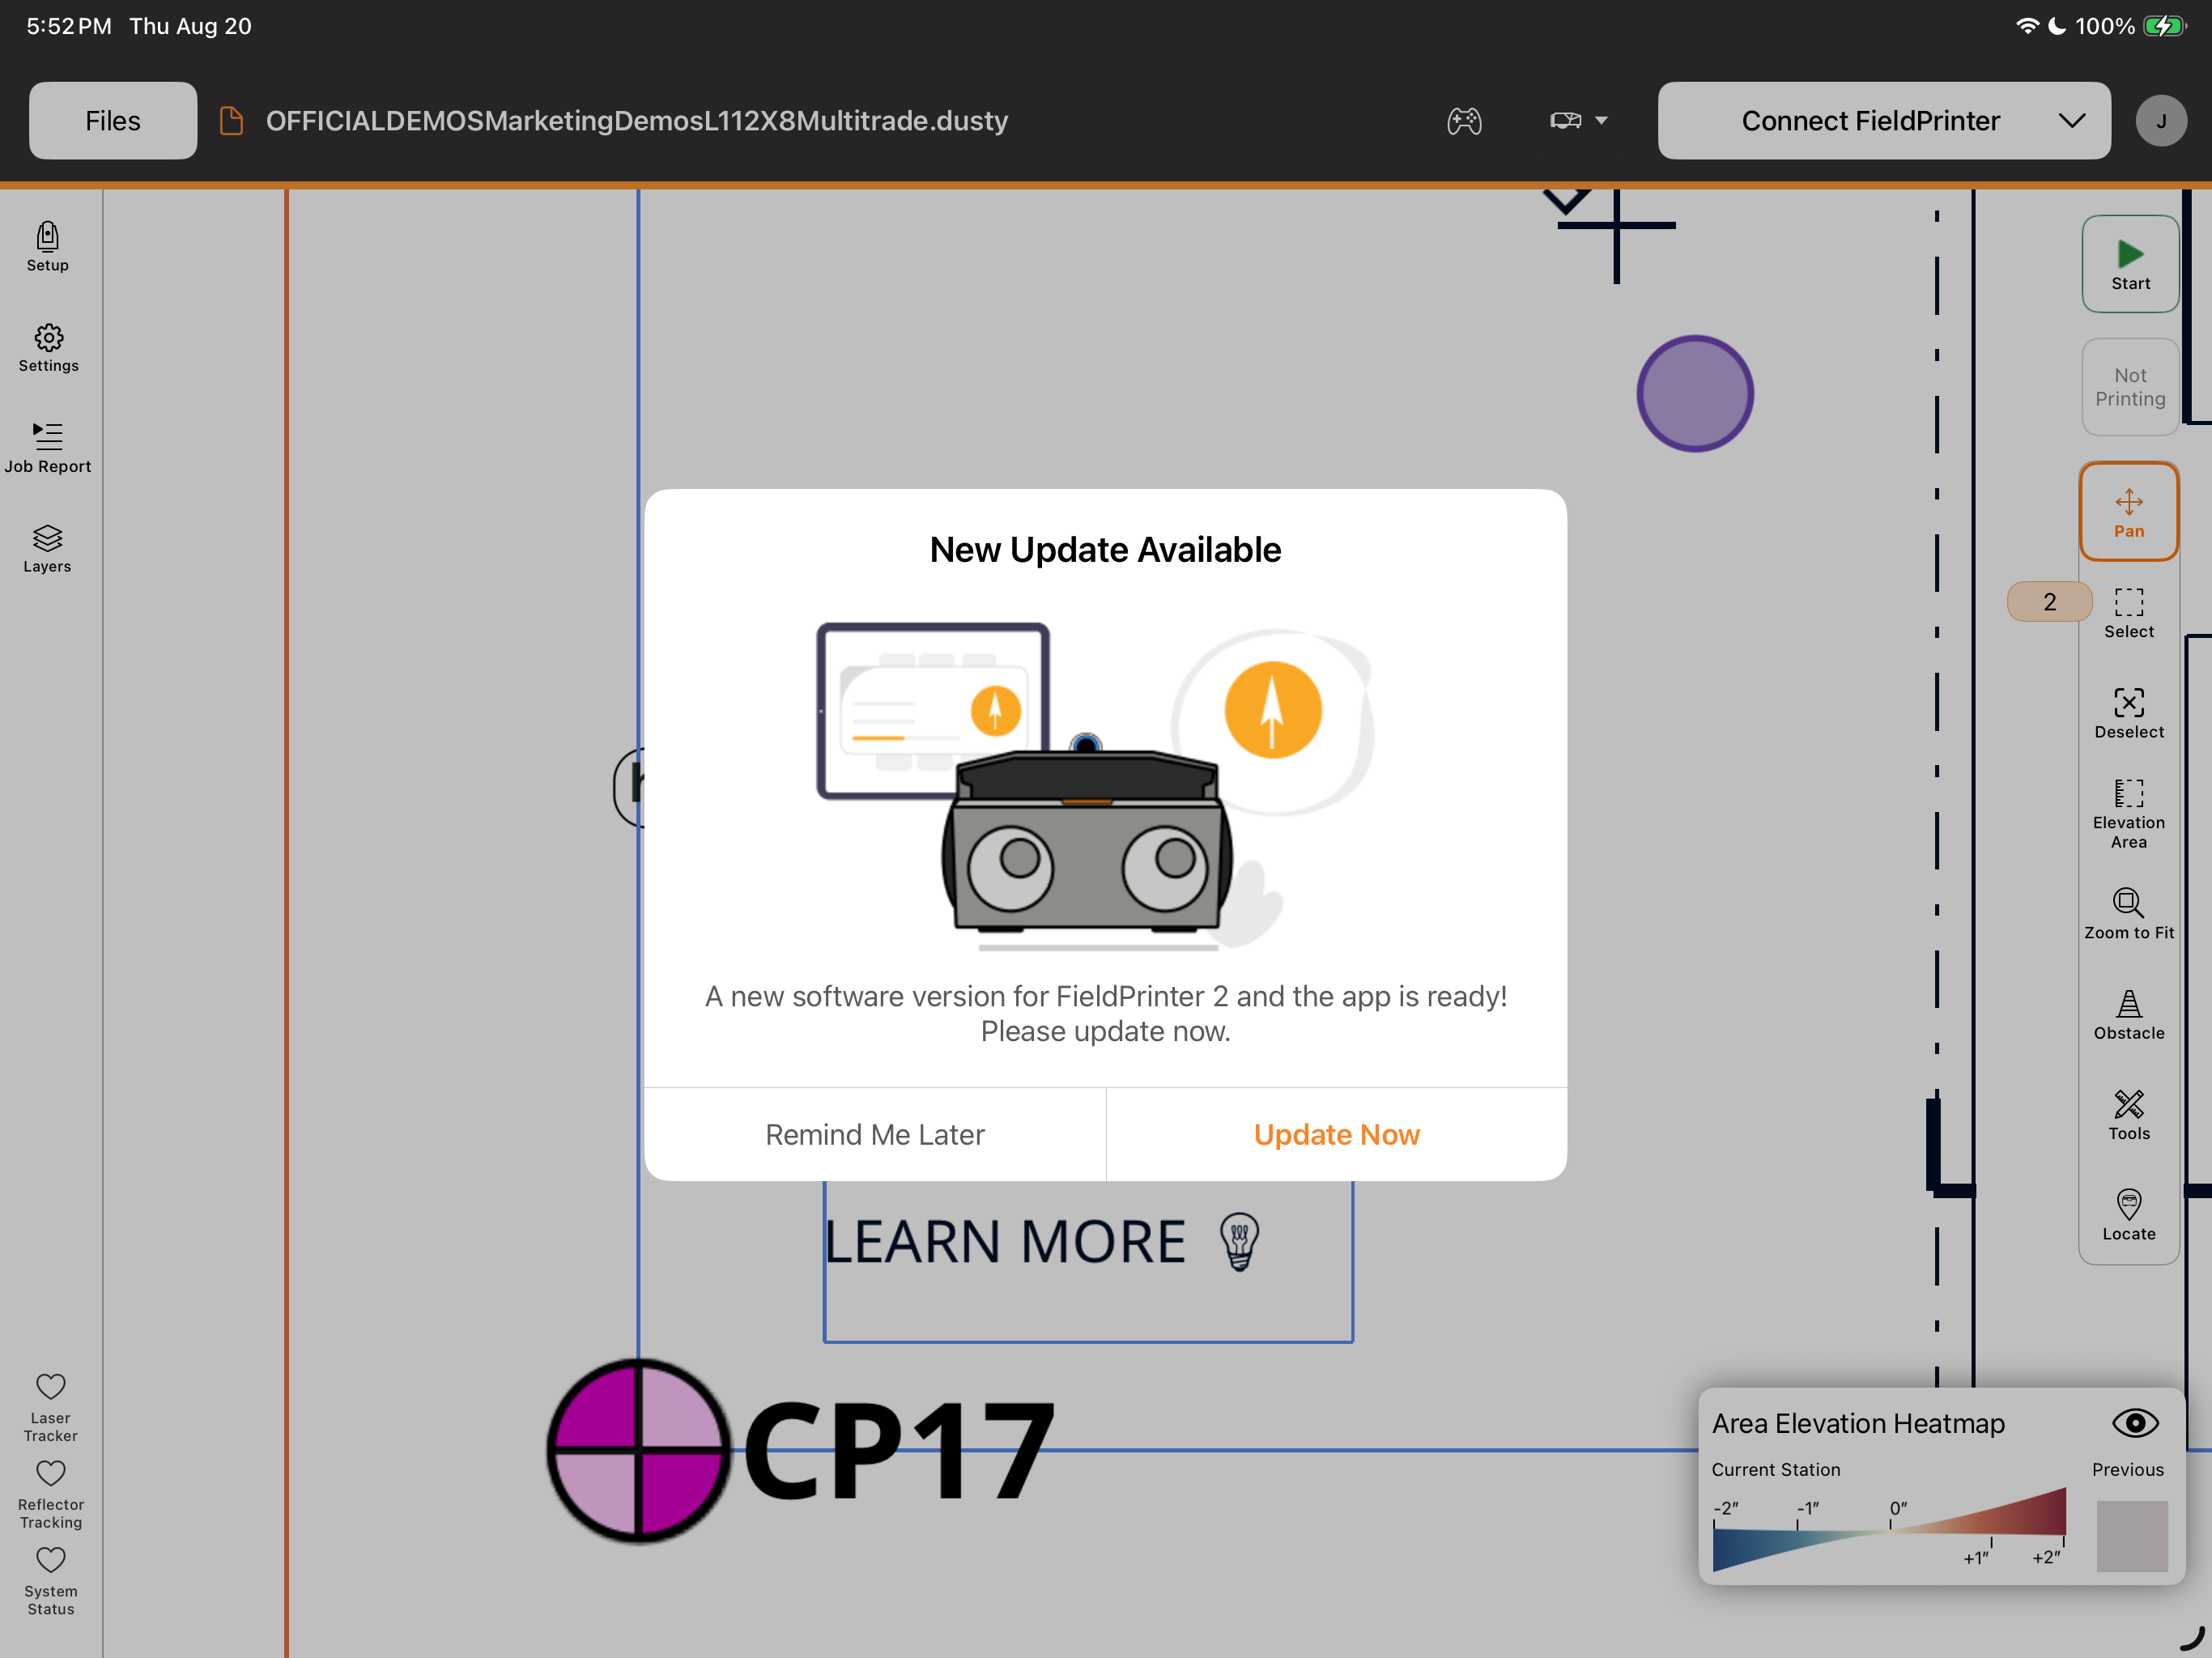Tap the elevation heatmap color gradient scale
This screenshot has width=2212, height=1658.
1889,1531
